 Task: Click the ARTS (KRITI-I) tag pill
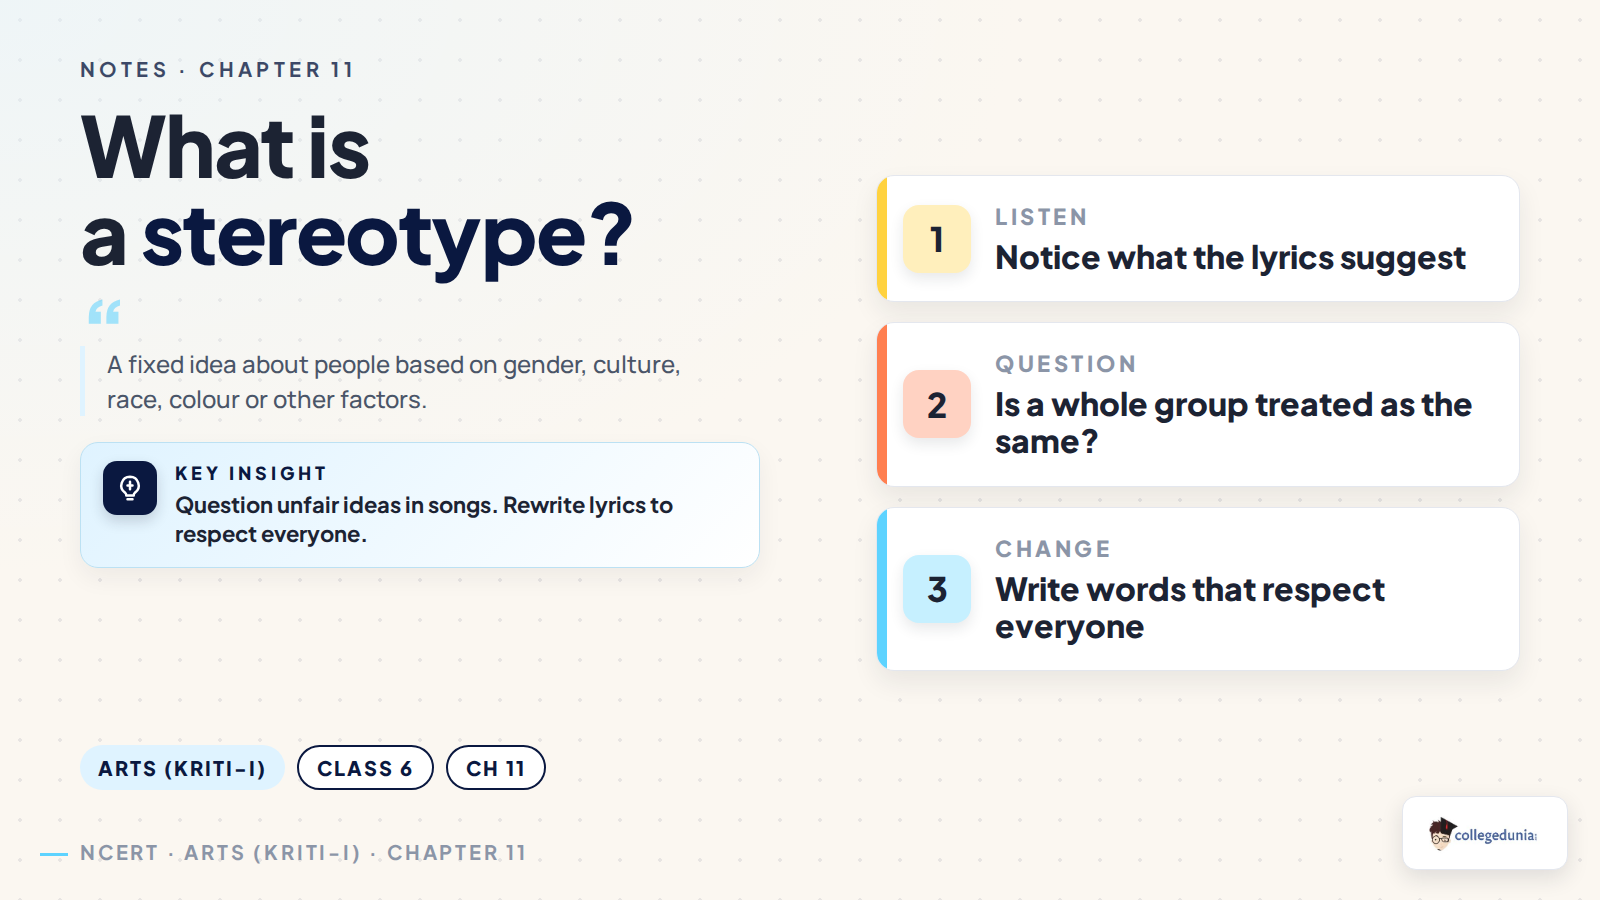(x=182, y=768)
